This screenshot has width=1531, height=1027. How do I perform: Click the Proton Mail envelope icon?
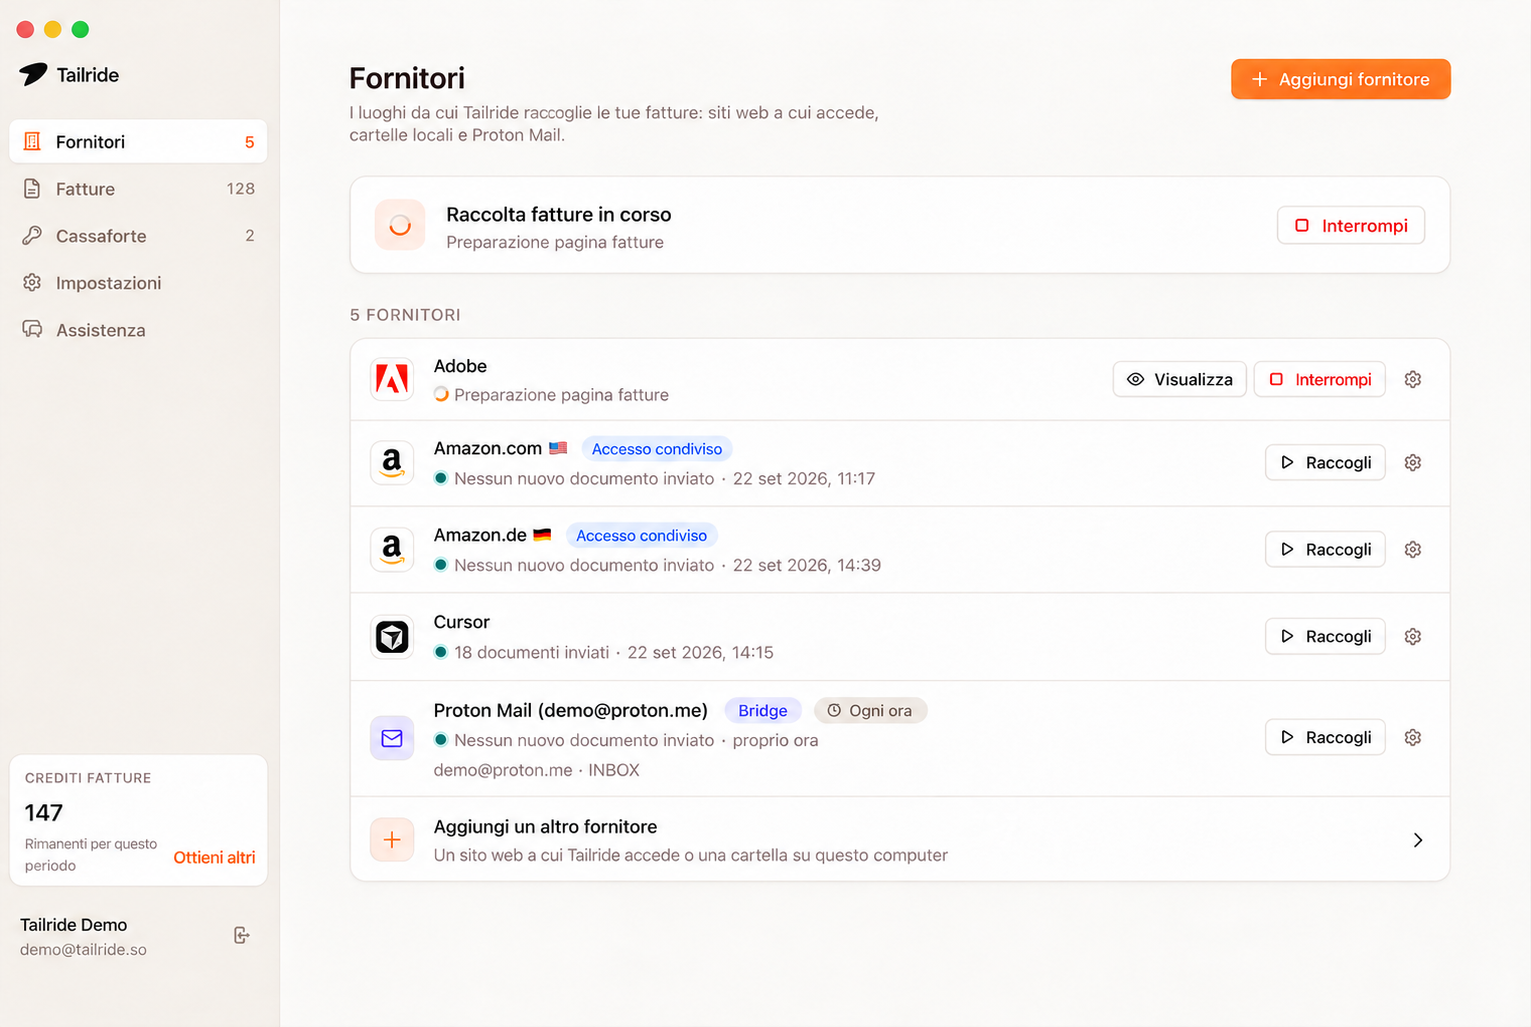(392, 738)
